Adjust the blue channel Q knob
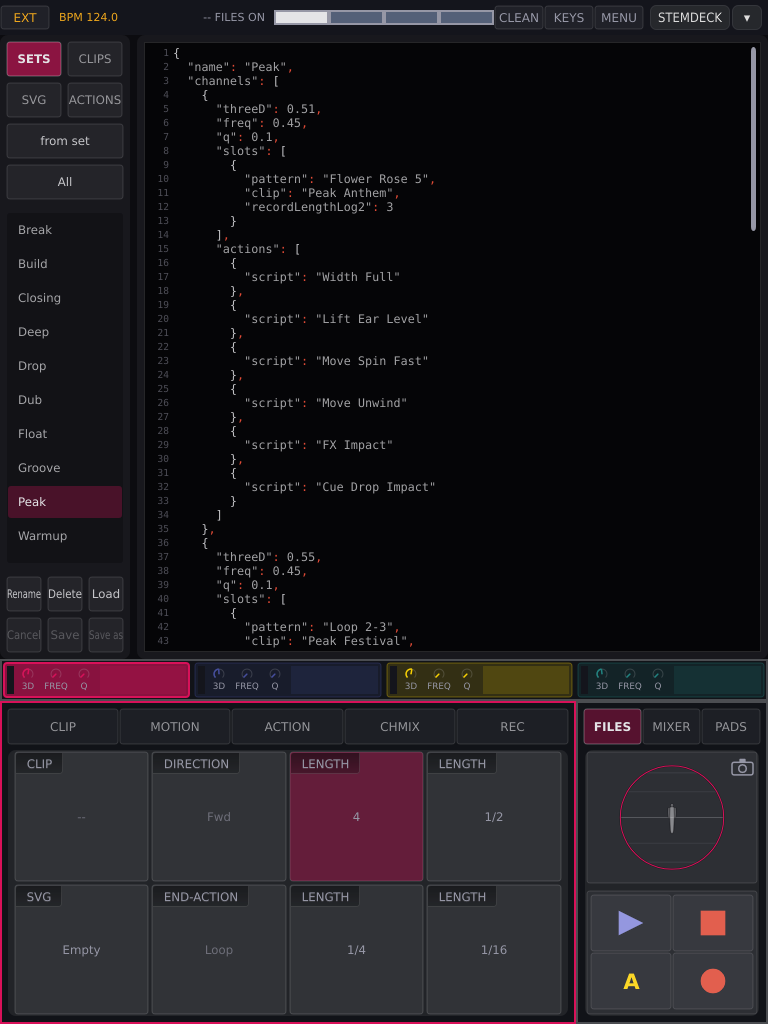Screen dimensions: 768x1024 275,674
